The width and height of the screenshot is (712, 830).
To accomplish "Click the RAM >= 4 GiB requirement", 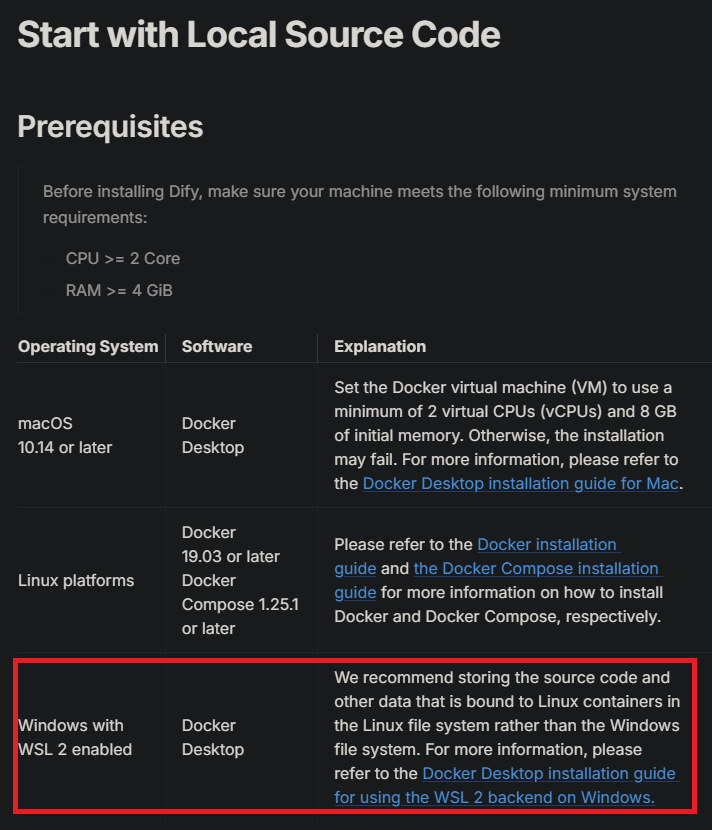I will 119,291.
